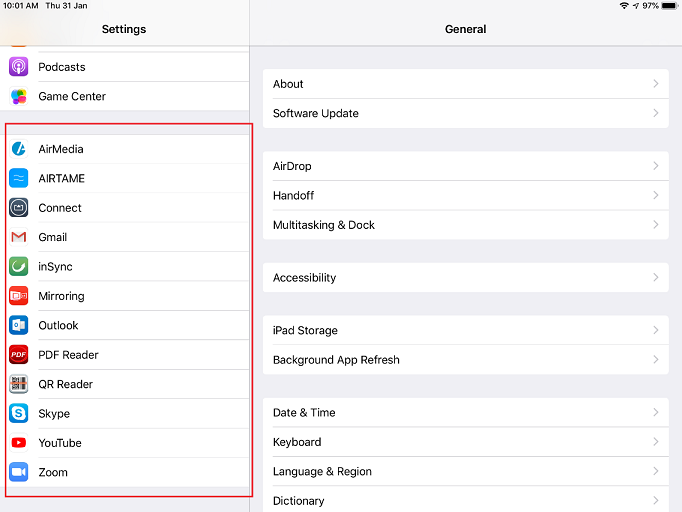Expand the About row chevron
The image size is (682, 512).
[656, 84]
